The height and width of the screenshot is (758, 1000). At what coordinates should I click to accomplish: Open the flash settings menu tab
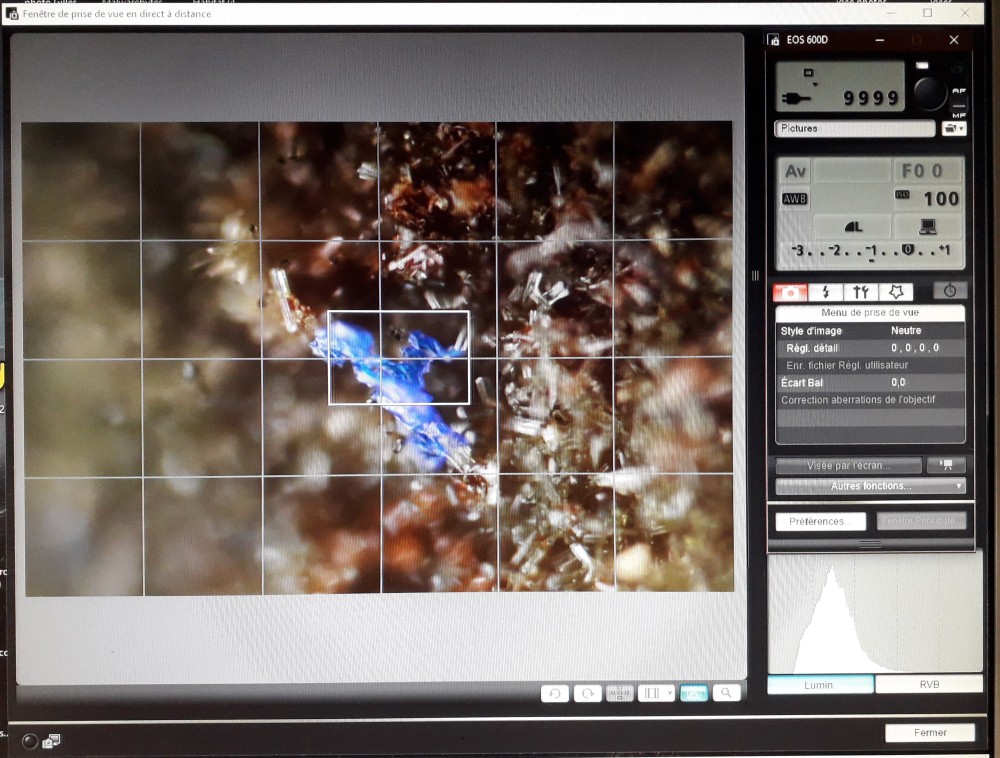click(x=826, y=292)
